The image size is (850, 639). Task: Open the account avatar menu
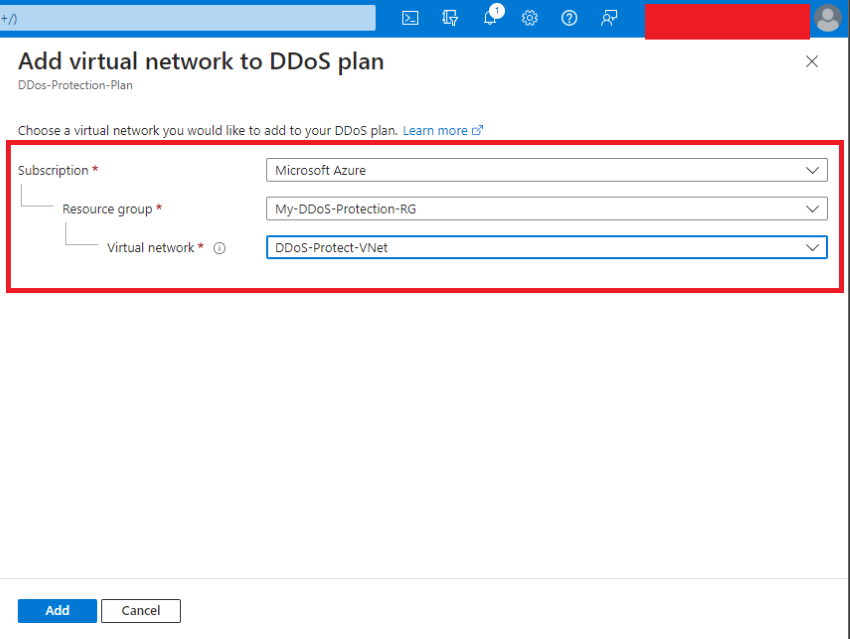(828, 17)
